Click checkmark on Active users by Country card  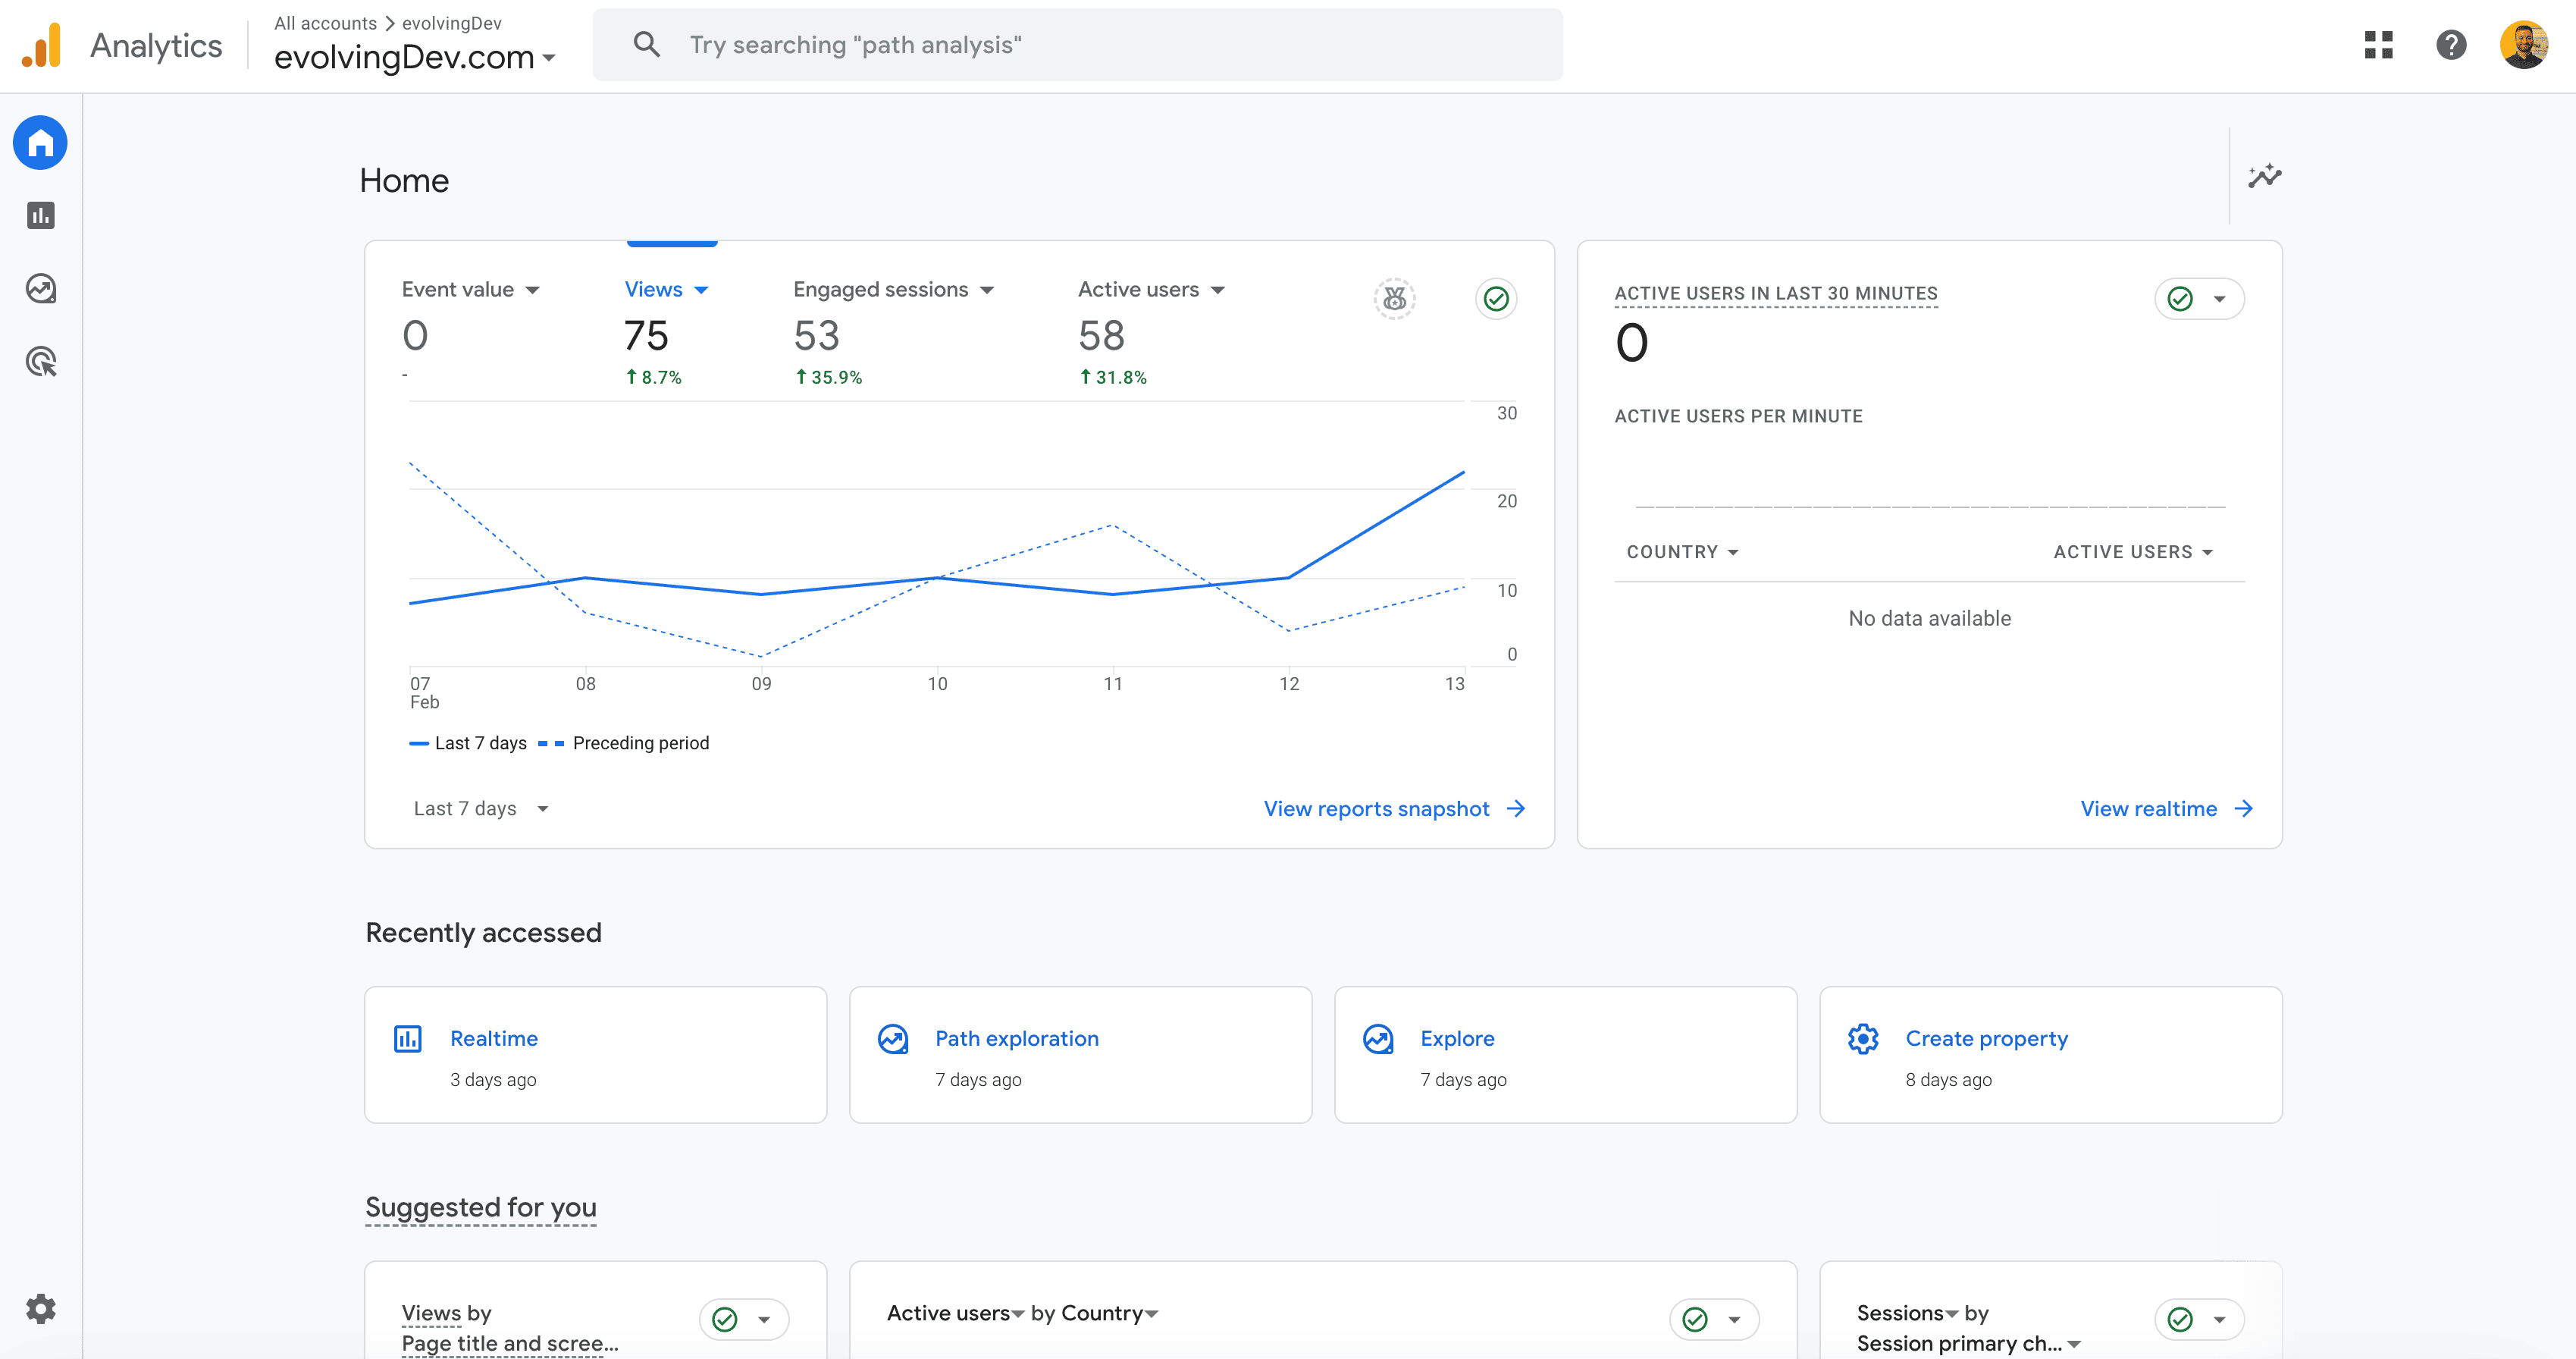[x=1695, y=1320]
